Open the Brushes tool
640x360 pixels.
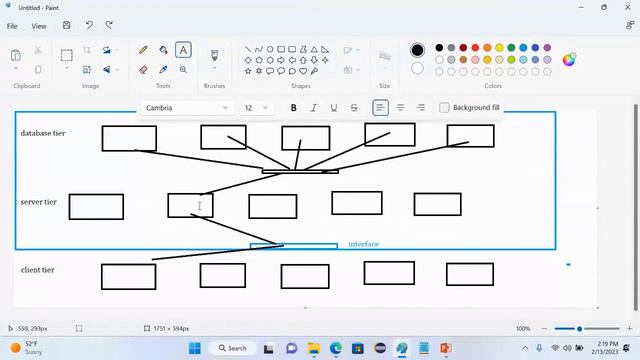[x=214, y=55]
